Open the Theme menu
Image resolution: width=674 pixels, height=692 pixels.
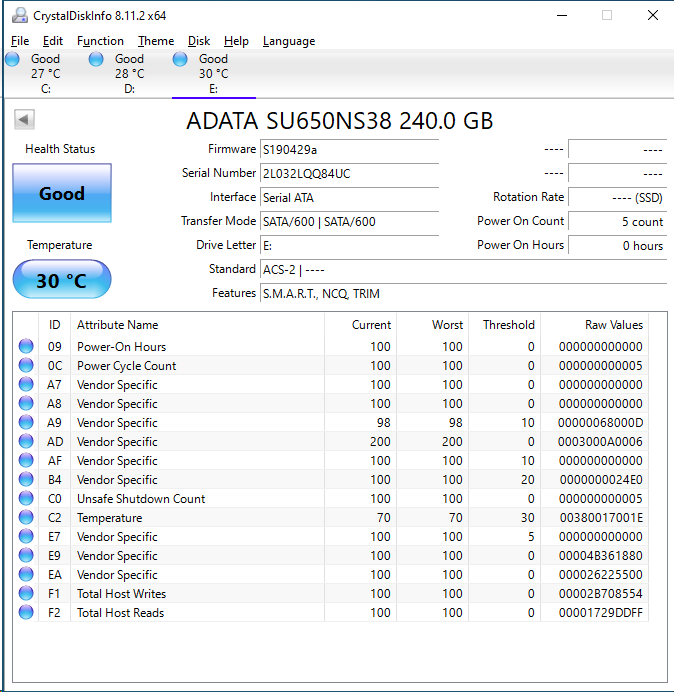click(156, 41)
